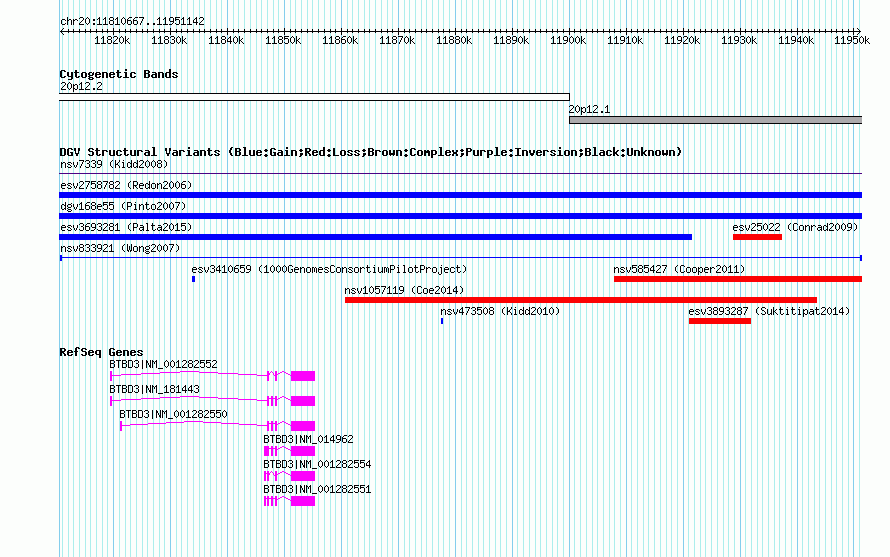Select the 11950k ruler tick label
The image size is (890, 557).
[852, 40]
